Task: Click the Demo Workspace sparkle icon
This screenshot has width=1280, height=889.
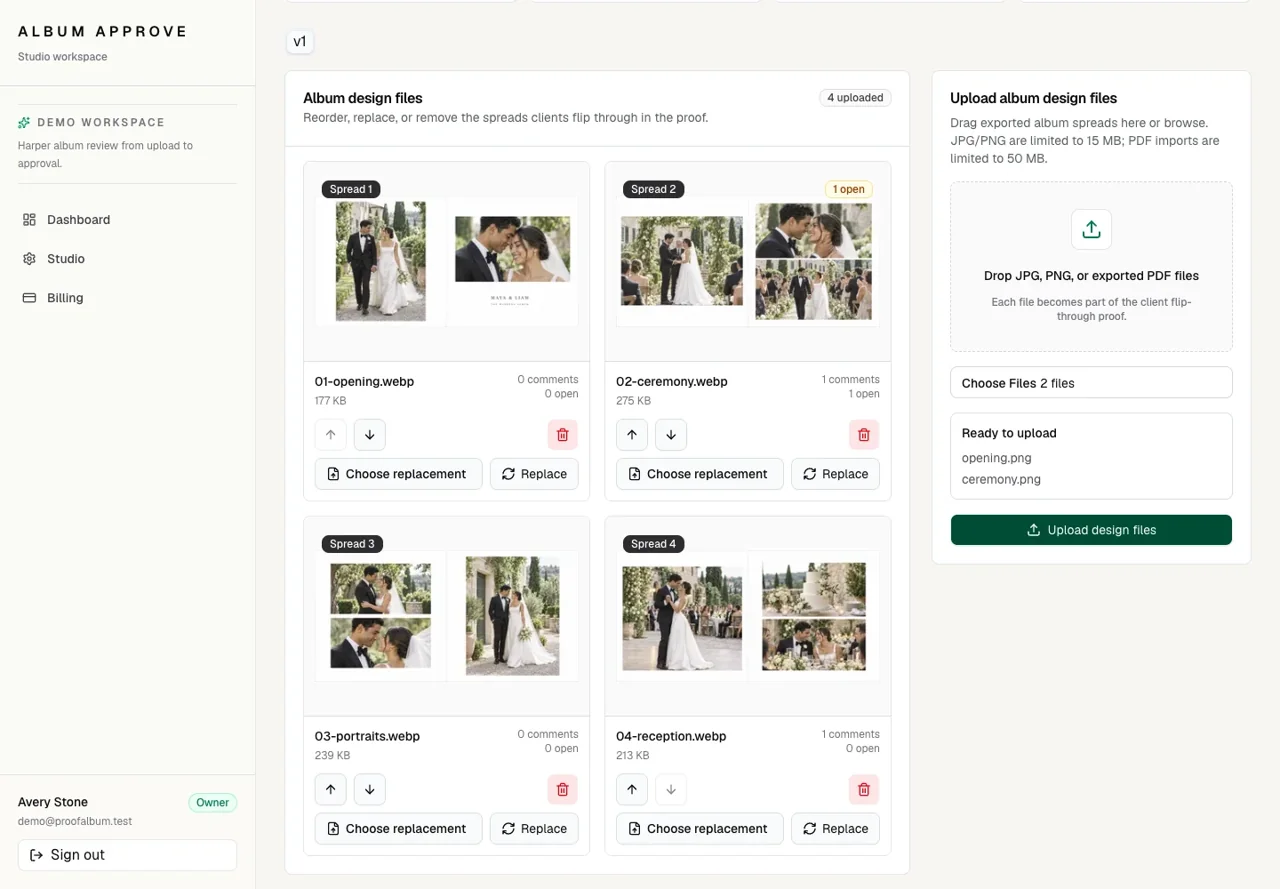Action: point(24,123)
